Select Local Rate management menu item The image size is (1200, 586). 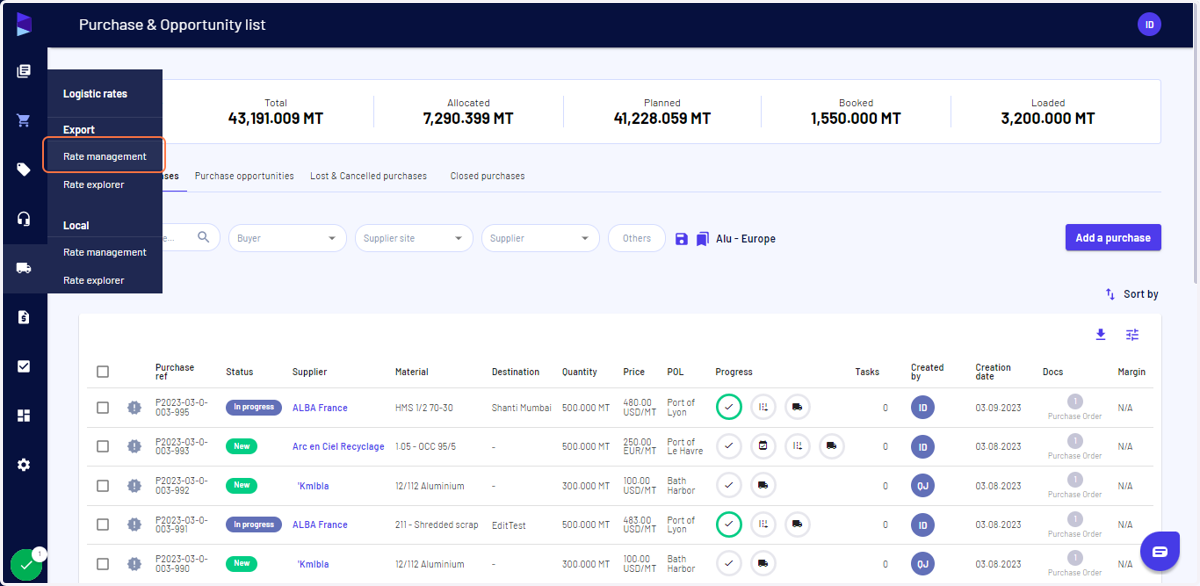105,252
